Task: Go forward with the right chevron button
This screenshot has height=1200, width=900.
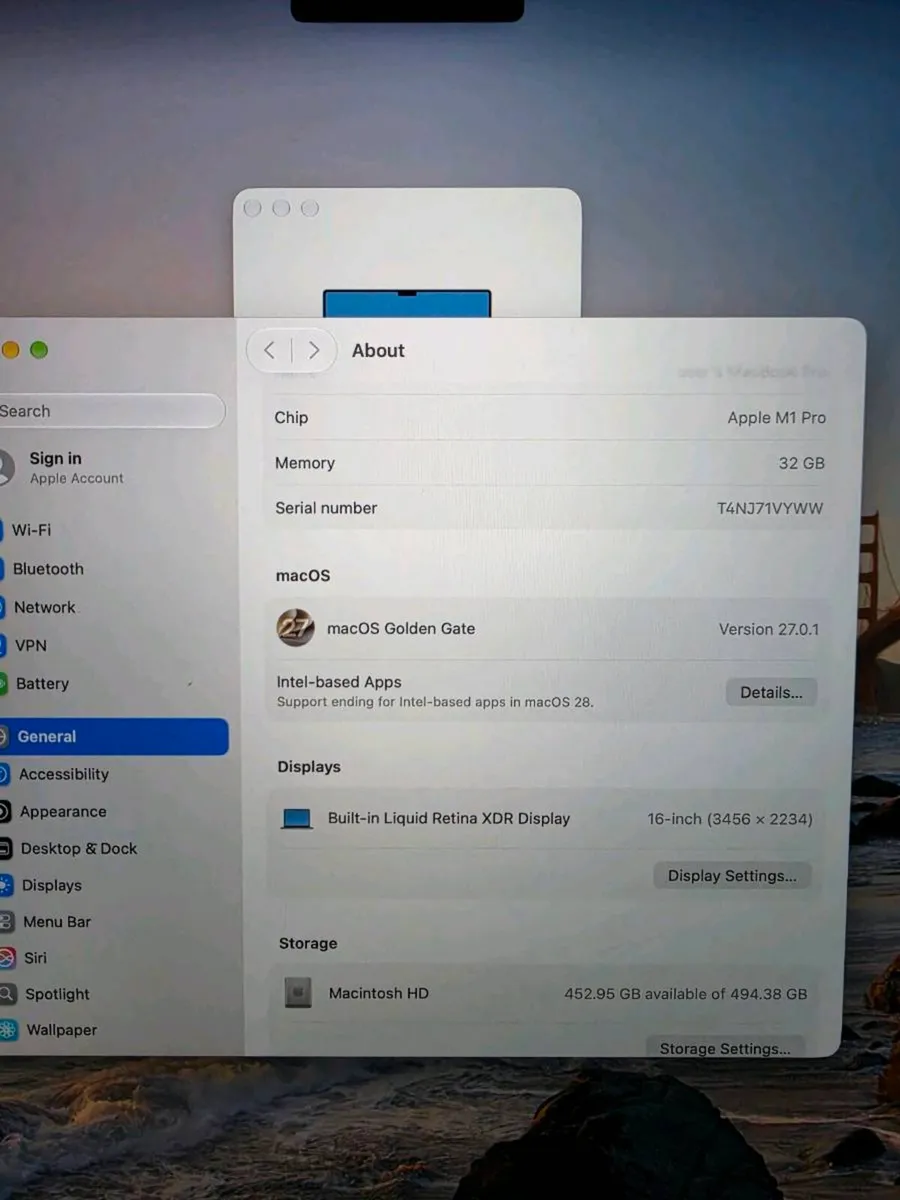Action: (314, 350)
